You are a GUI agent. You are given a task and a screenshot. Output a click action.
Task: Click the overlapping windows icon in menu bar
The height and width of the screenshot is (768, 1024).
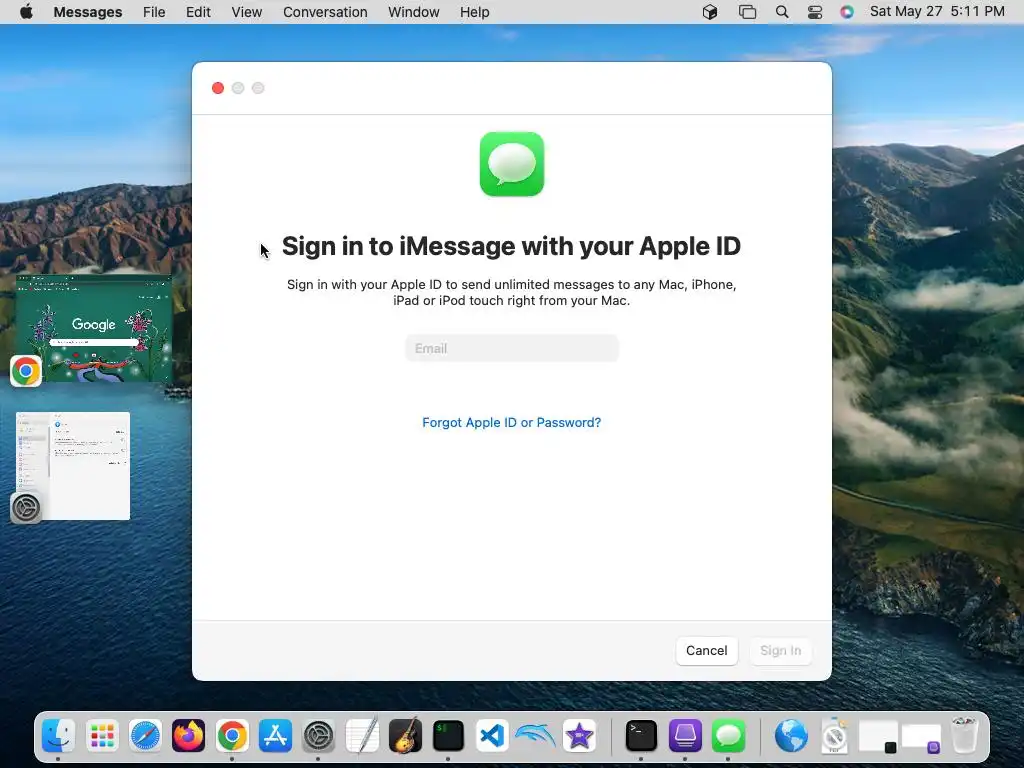click(747, 12)
